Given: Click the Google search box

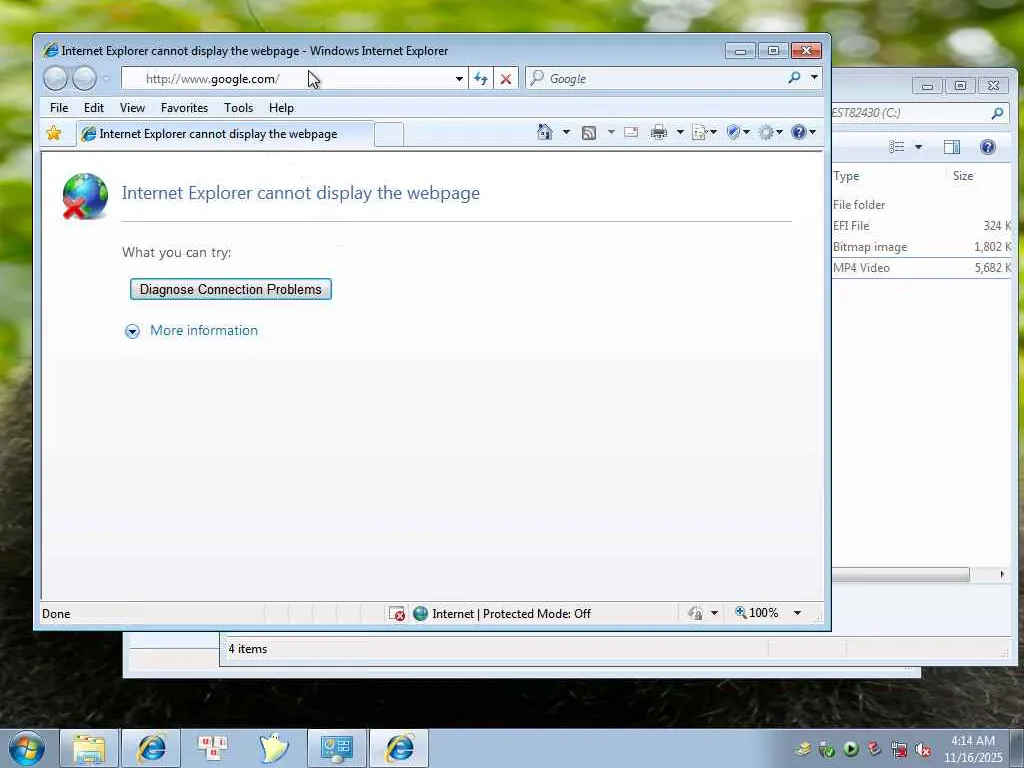Looking at the screenshot, I should click(656, 78).
